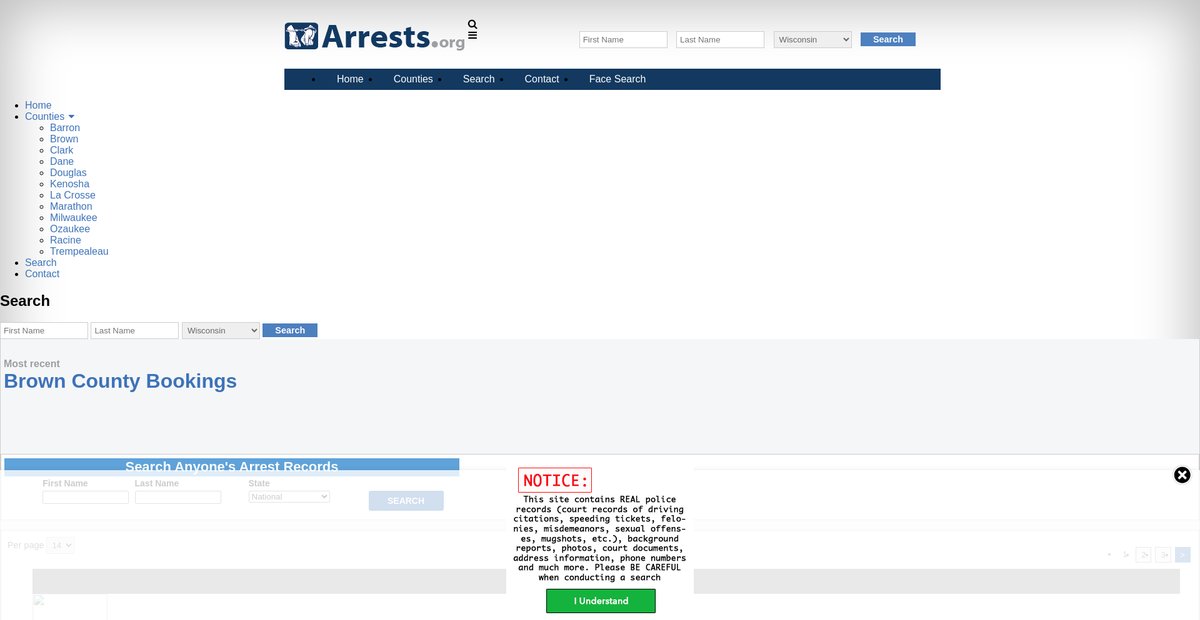Open the Racine county link
Screen dimensions: 1200x620
point(66,240)
